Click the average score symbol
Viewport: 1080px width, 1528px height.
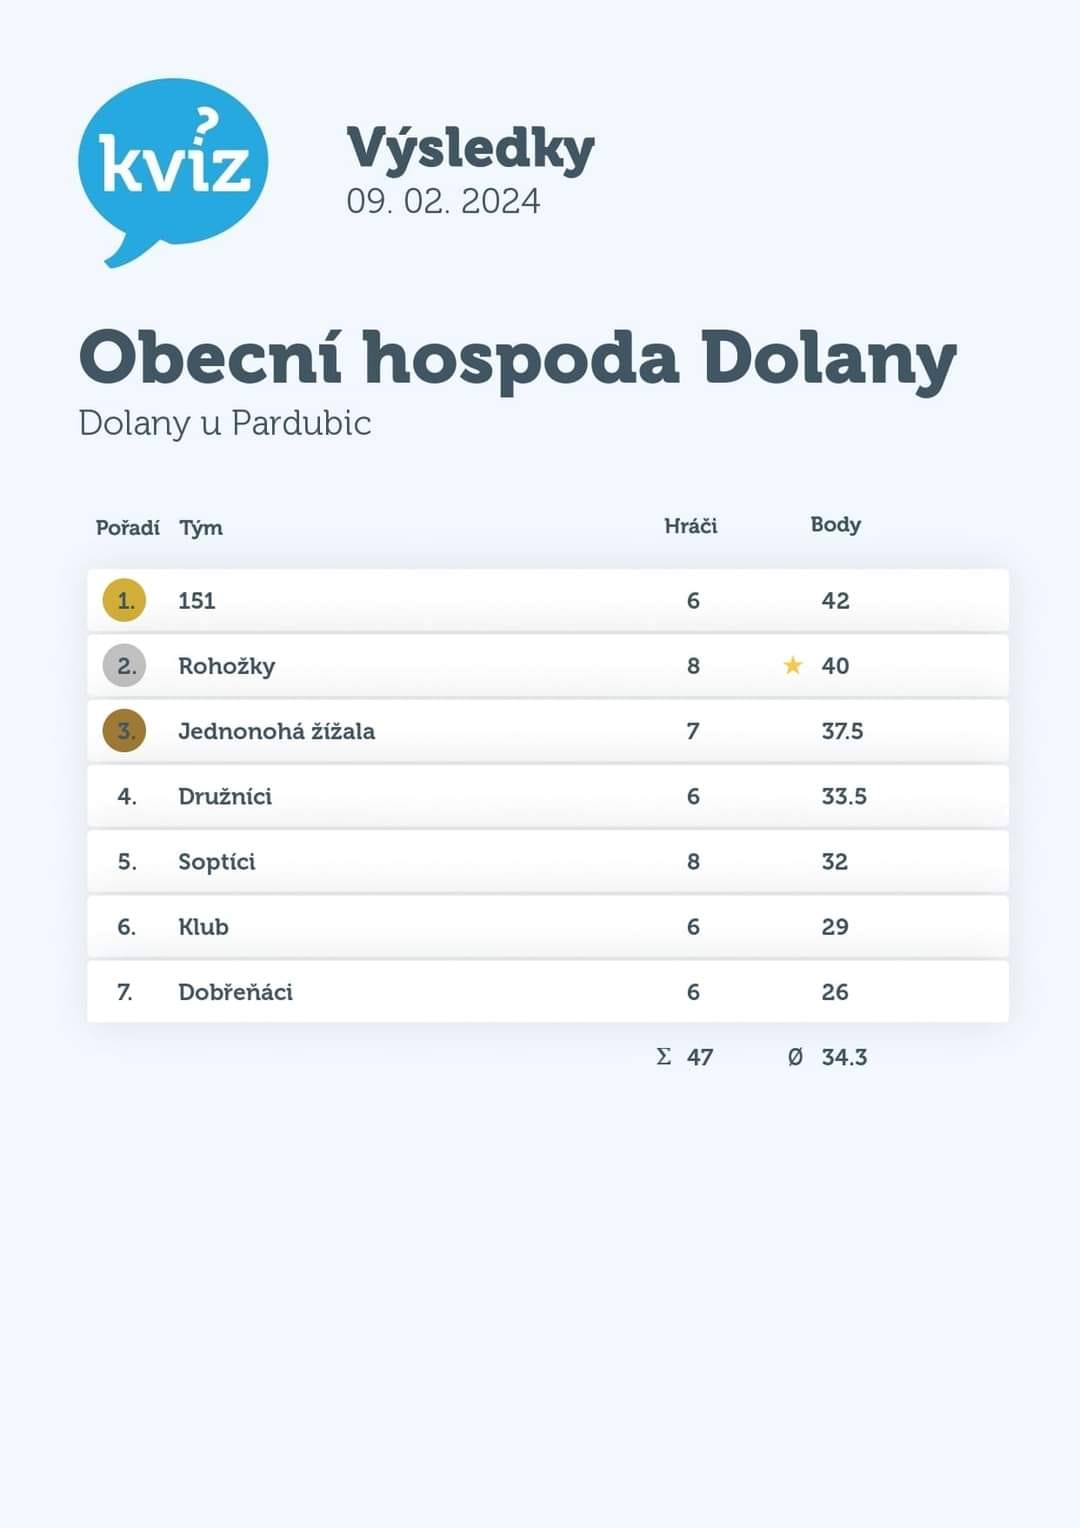click(795, 1057)
